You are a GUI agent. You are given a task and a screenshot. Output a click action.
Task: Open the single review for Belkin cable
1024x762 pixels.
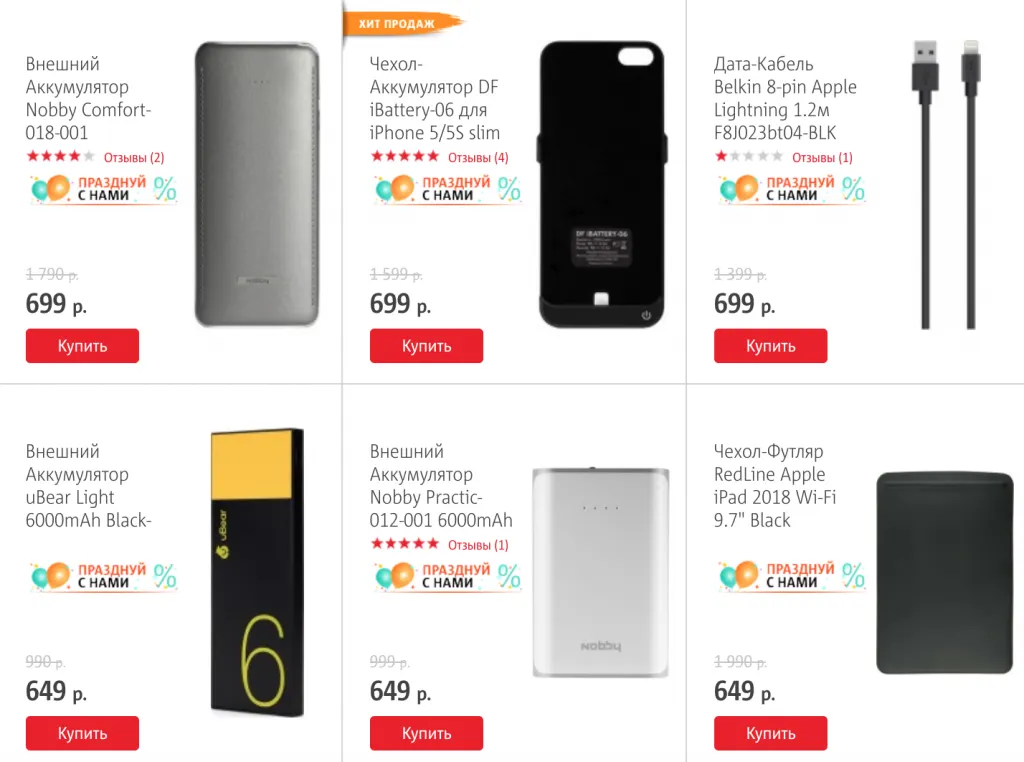coord(822,157)
